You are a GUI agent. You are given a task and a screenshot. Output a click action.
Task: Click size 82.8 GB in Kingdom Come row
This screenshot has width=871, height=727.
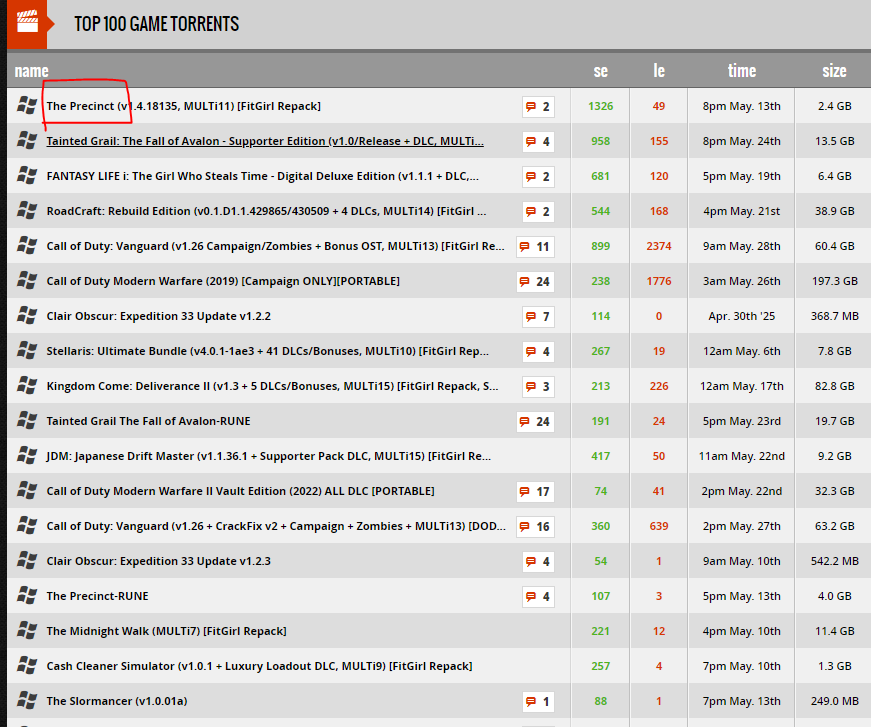tap(834, 386)
